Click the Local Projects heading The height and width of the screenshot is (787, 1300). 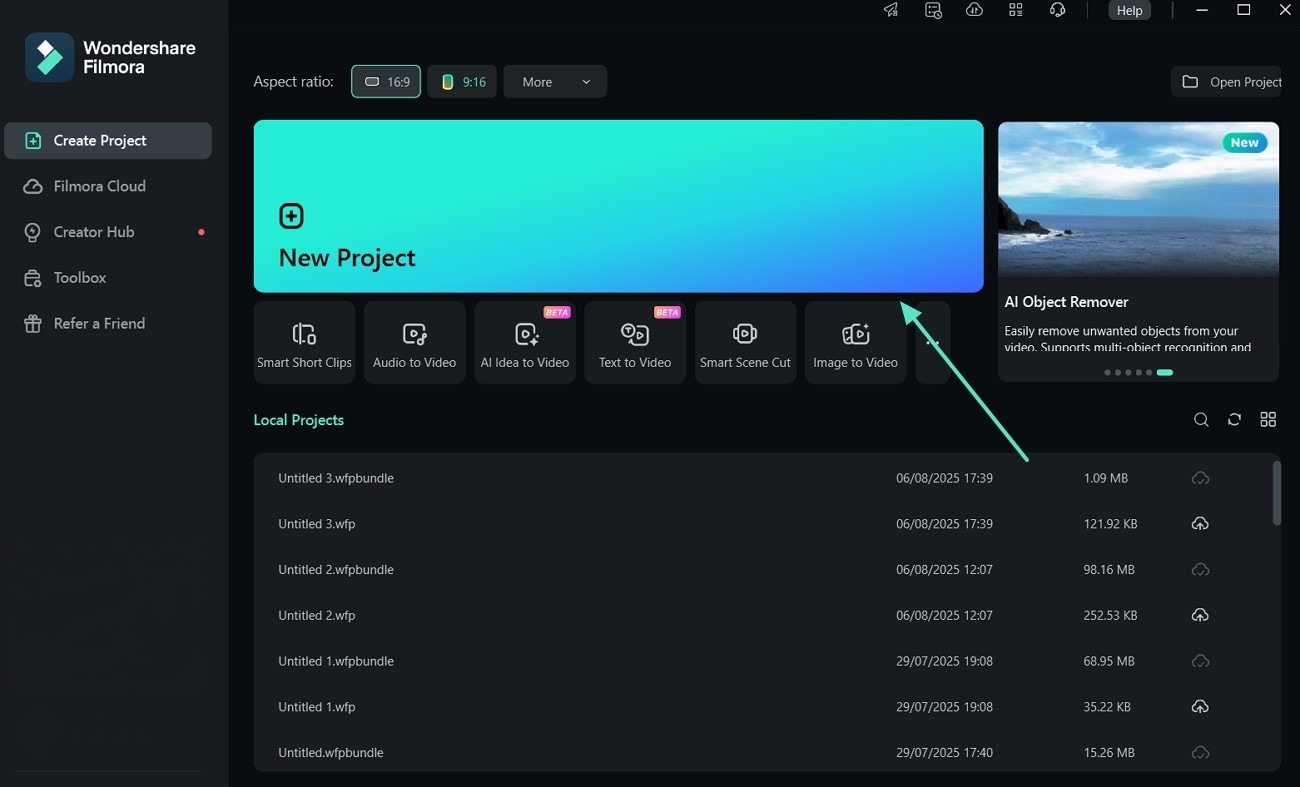coord(298,420)
